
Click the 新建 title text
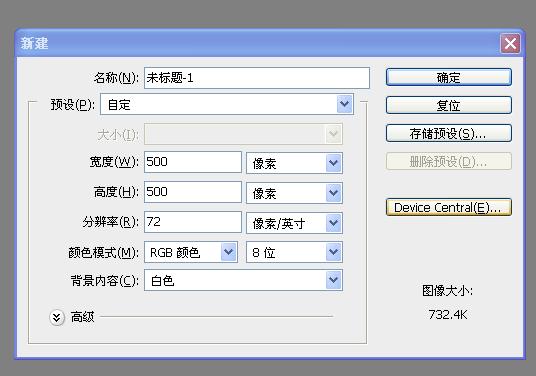34,43
